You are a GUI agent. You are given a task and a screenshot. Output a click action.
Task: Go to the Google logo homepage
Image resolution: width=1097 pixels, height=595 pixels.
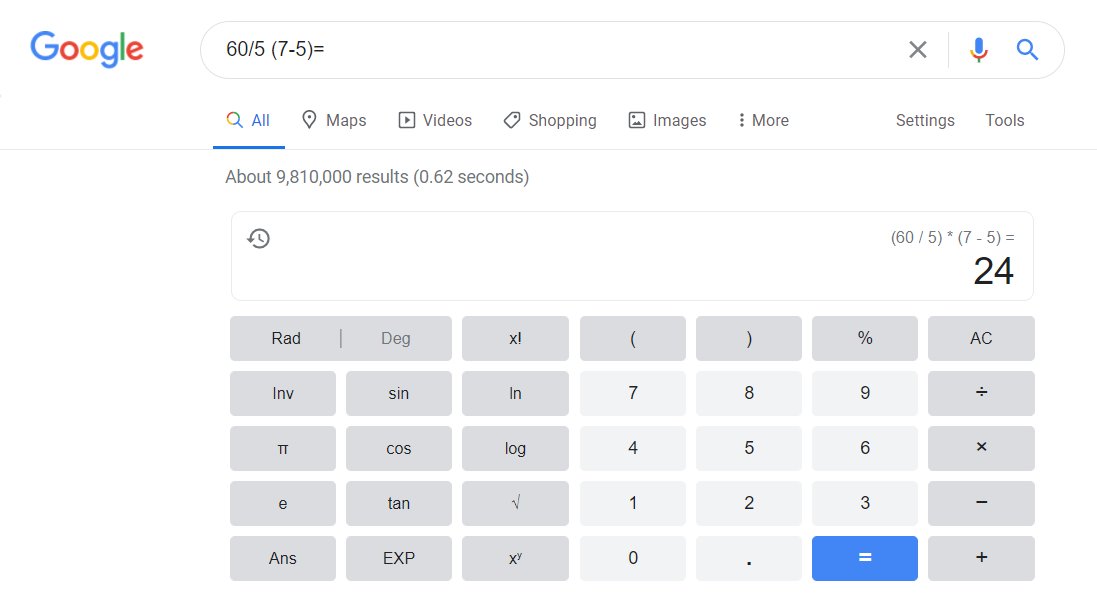(87, 49)
